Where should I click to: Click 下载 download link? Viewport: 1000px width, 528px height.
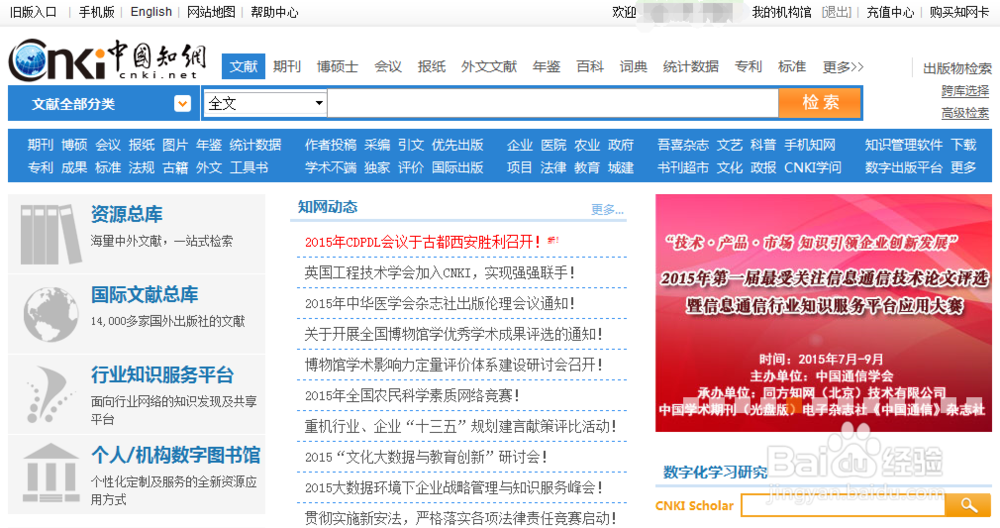pyautogui.click(x=963, y=145)
